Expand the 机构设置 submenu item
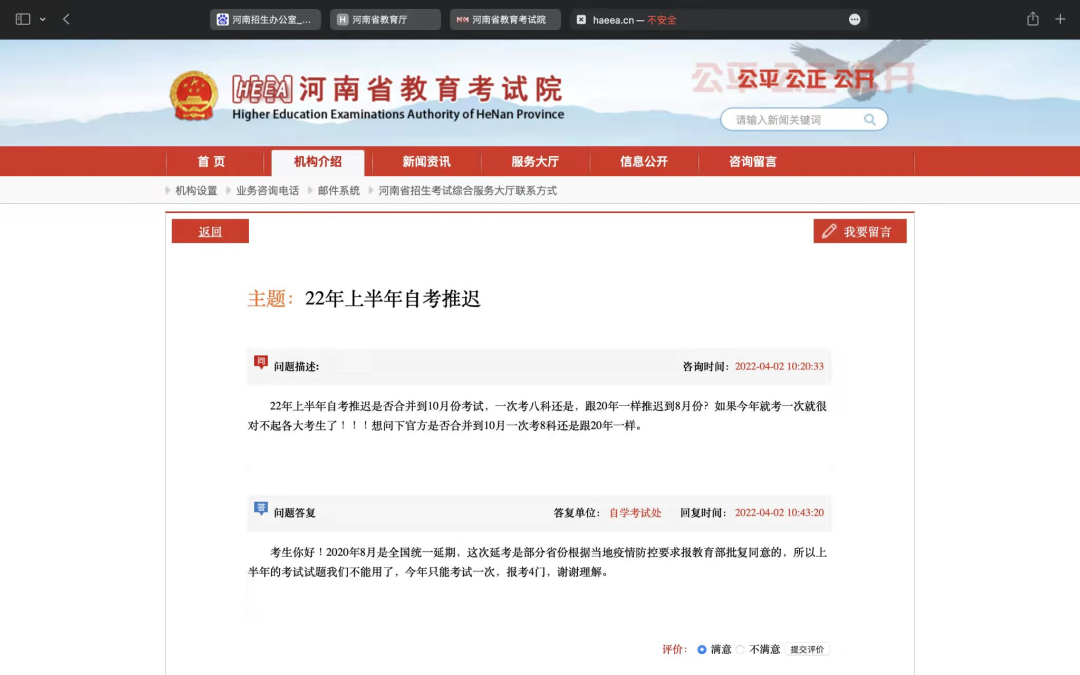The height and width of the screenshot is (675, 1080). pos(196,190)
